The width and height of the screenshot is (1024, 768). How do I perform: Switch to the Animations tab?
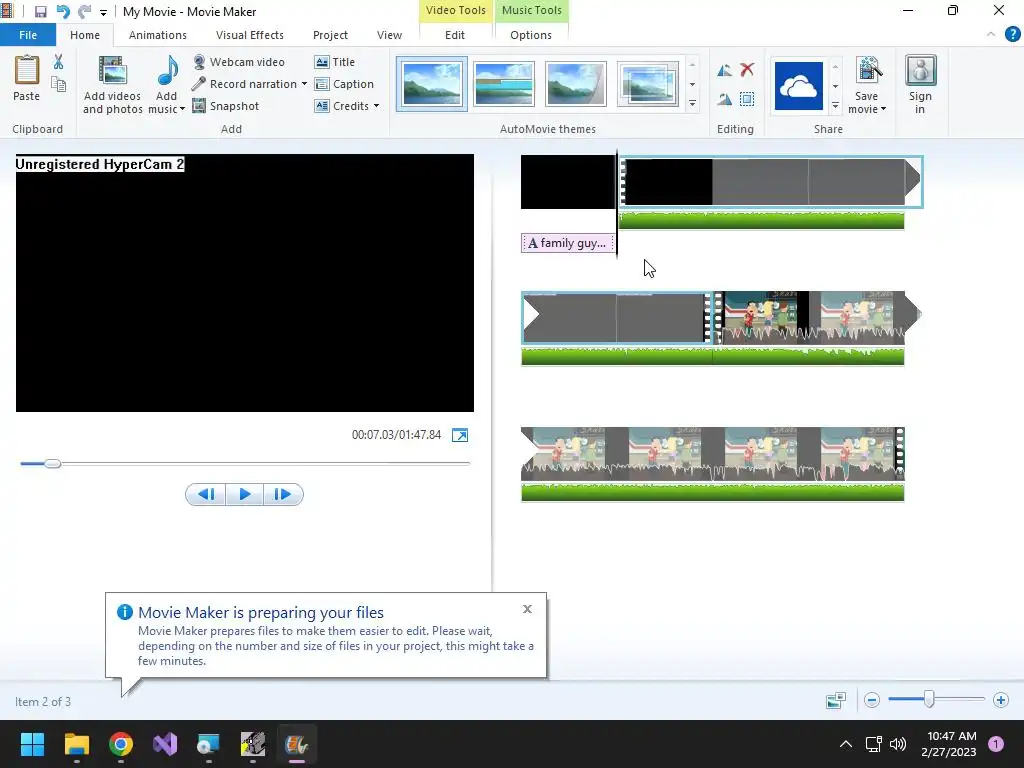click(157, 35)
